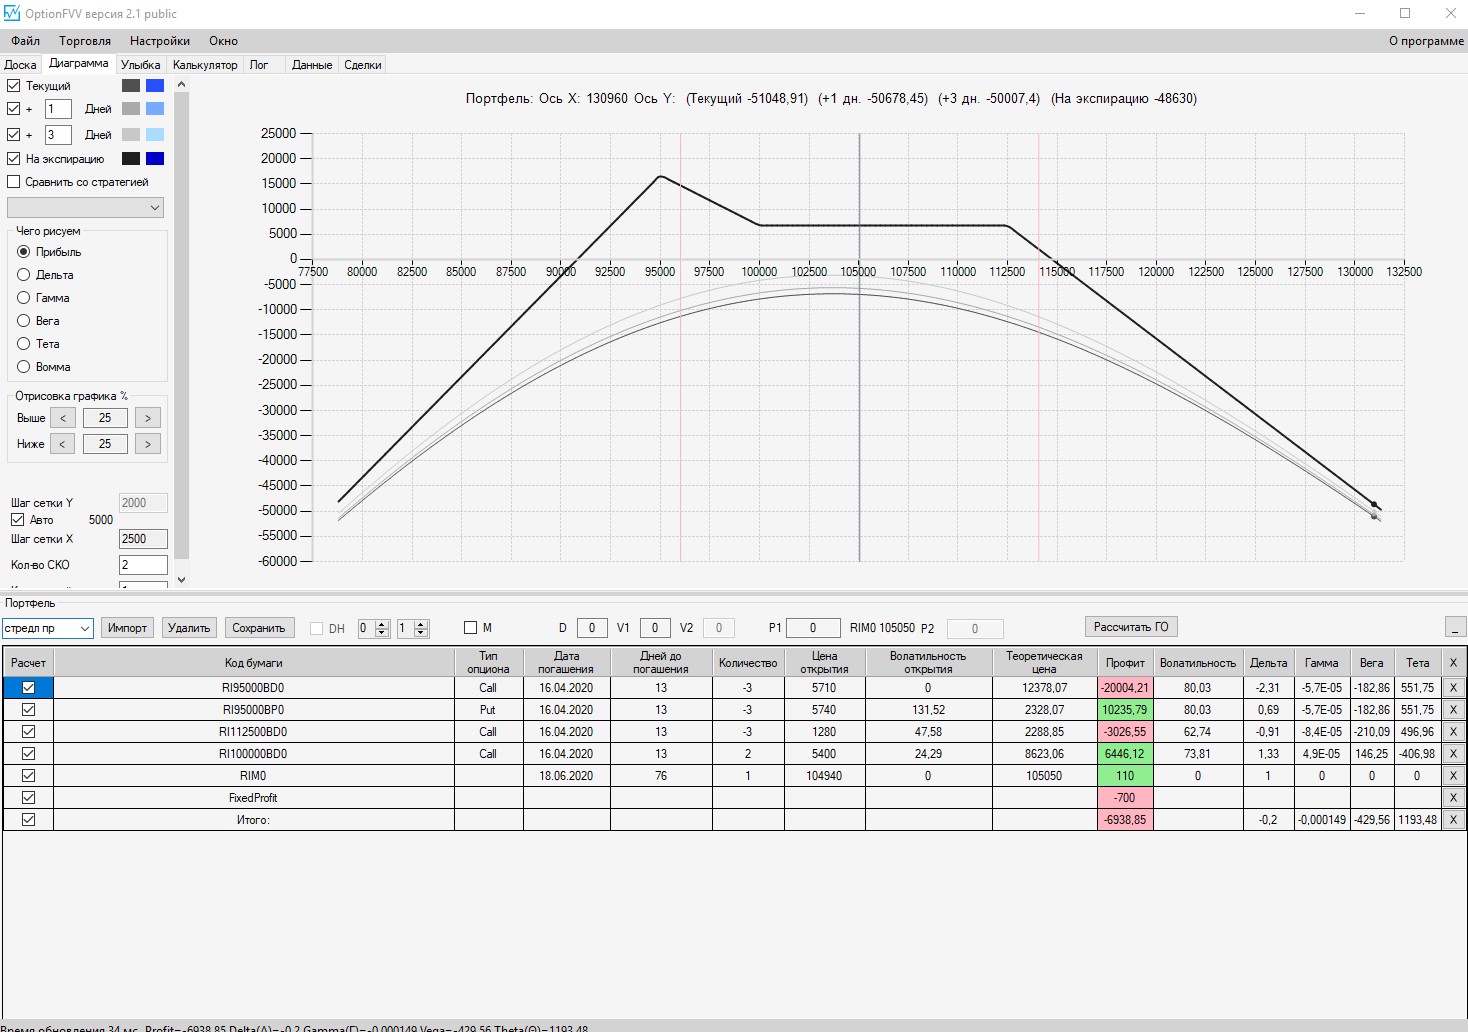Uncheck calculation for RI95000BP0 row
1468x1032 pixels.
(x=28, y=710)
